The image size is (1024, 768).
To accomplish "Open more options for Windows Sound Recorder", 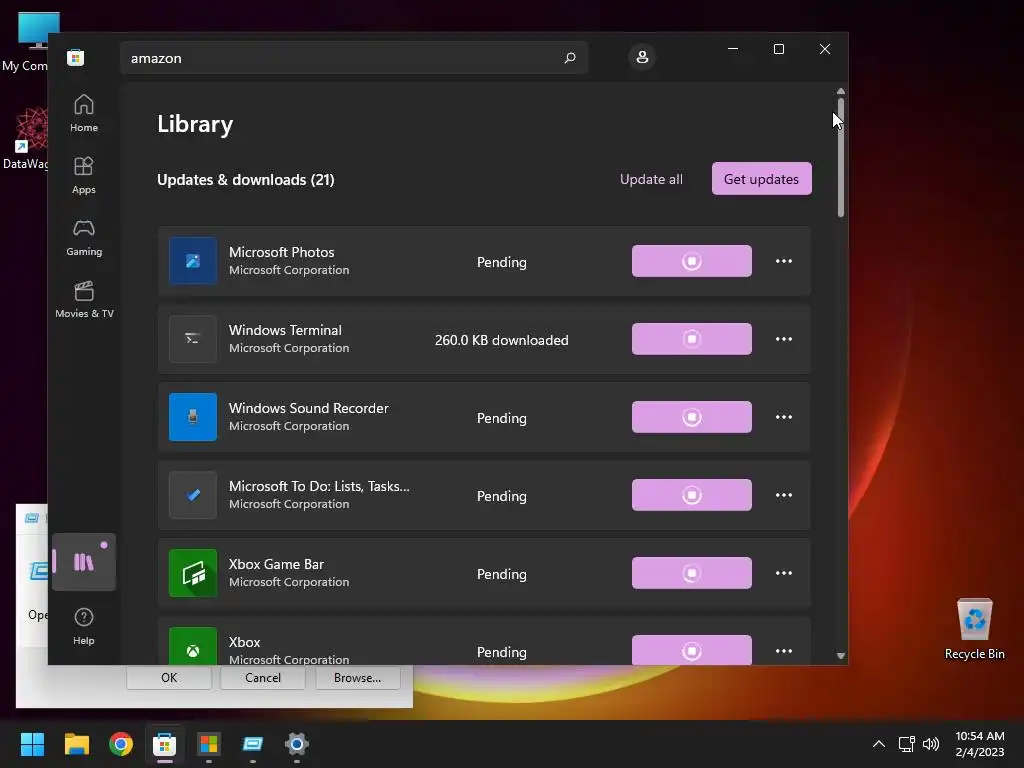I will (784, 417).
